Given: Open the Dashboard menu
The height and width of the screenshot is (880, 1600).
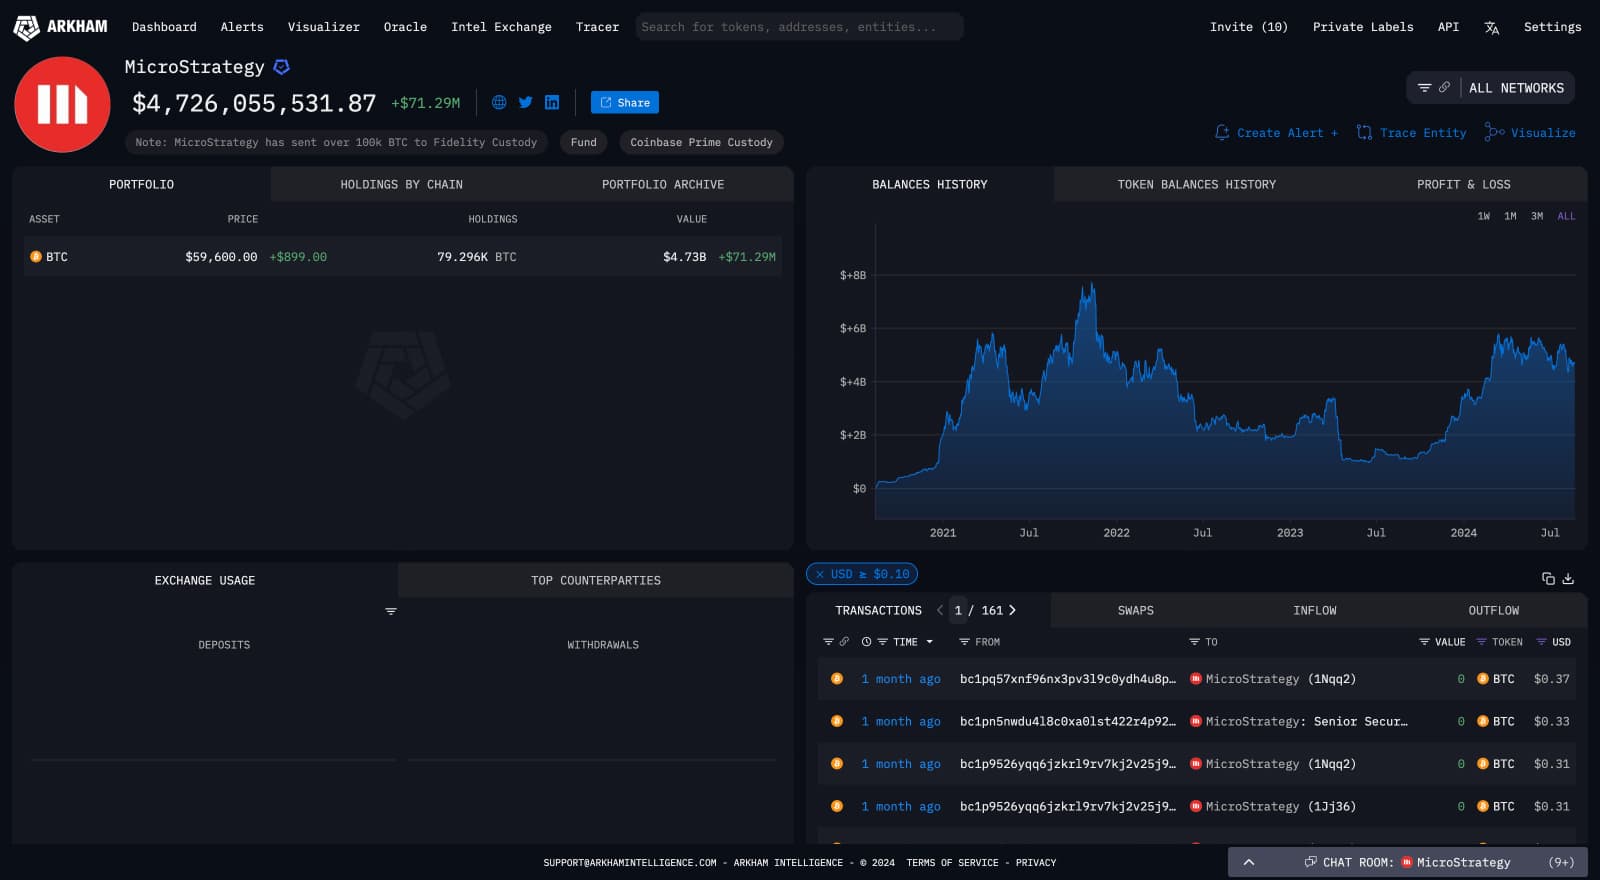Looking at the screenshot, I should [x=164, y=27].
